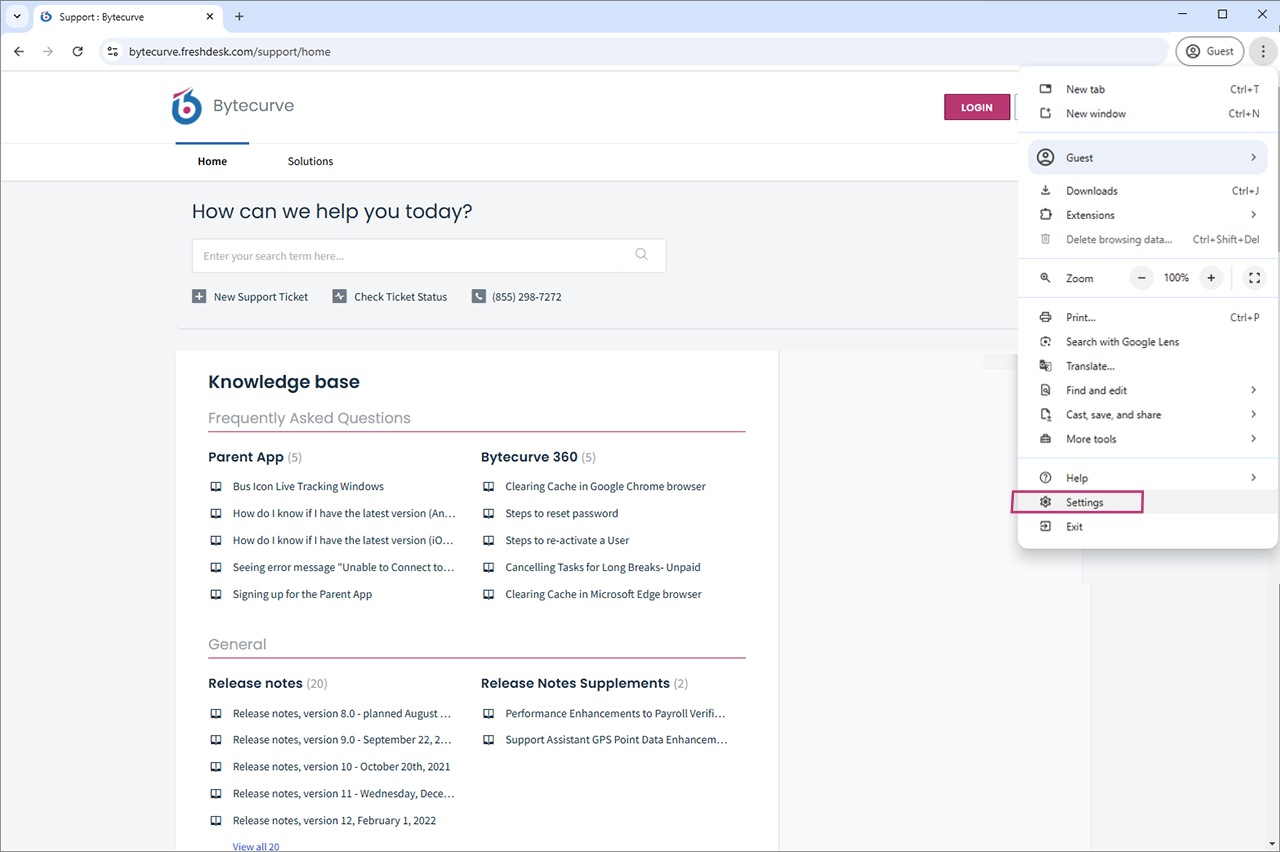Open the Release notes category heading
This screenshot has width=1280, height=852.
(x=255, y=683)
